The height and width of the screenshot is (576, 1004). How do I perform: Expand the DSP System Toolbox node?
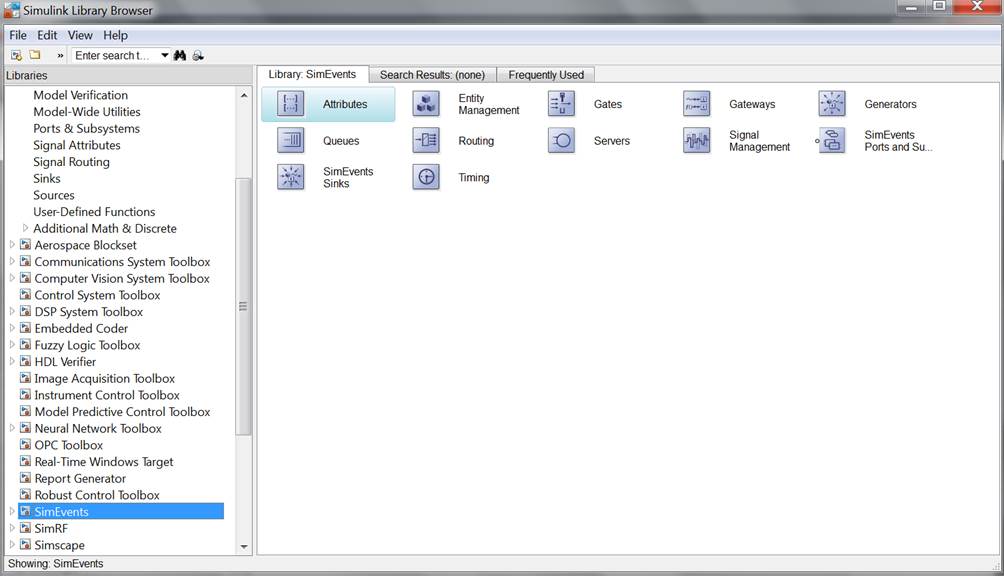(12, 311)
